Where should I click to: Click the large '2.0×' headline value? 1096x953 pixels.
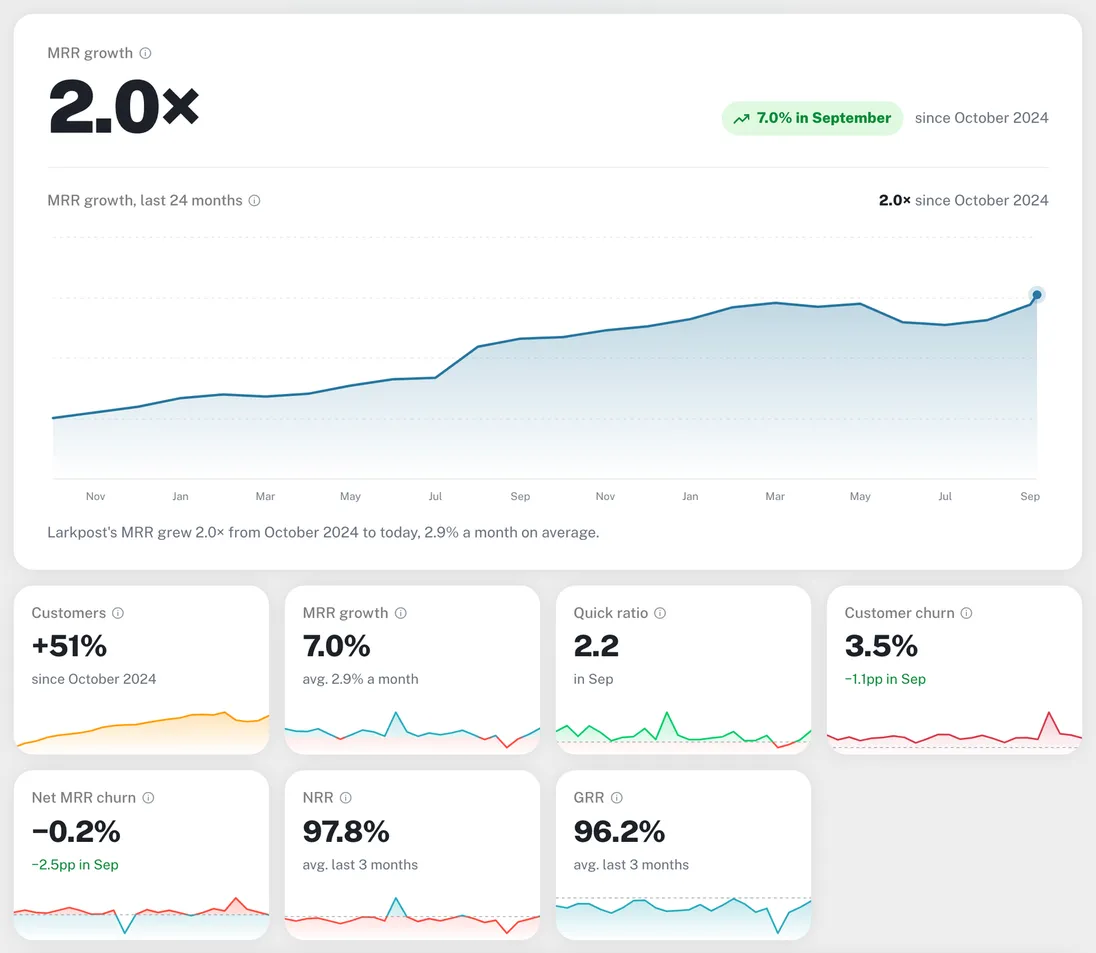click(124, 107)
